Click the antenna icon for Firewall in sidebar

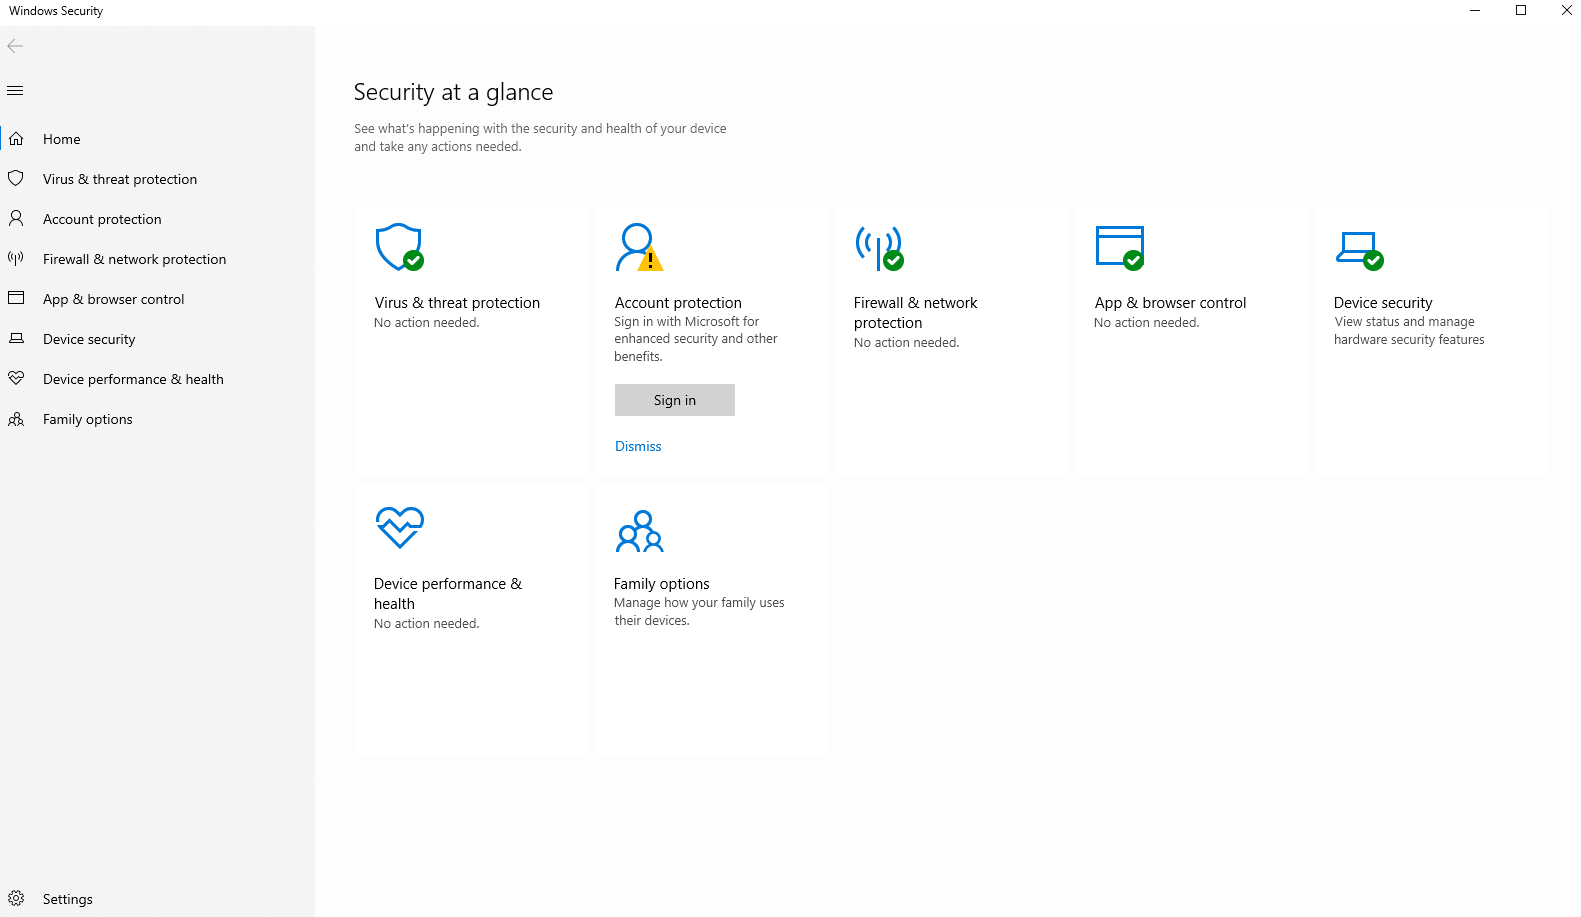[x=16, y=258]
